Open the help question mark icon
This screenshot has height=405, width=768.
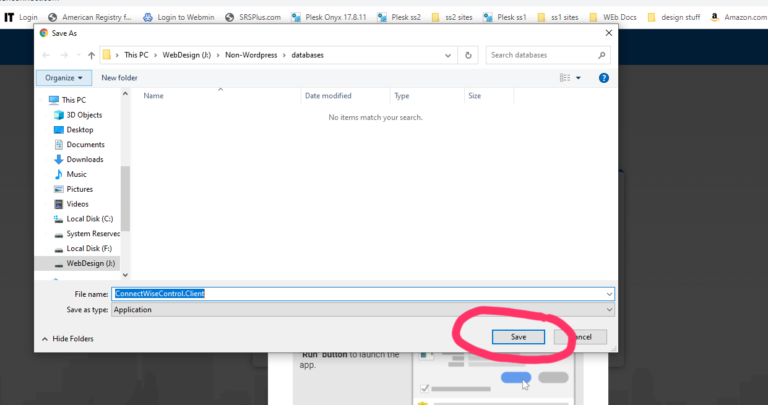[x=603, y=77]
